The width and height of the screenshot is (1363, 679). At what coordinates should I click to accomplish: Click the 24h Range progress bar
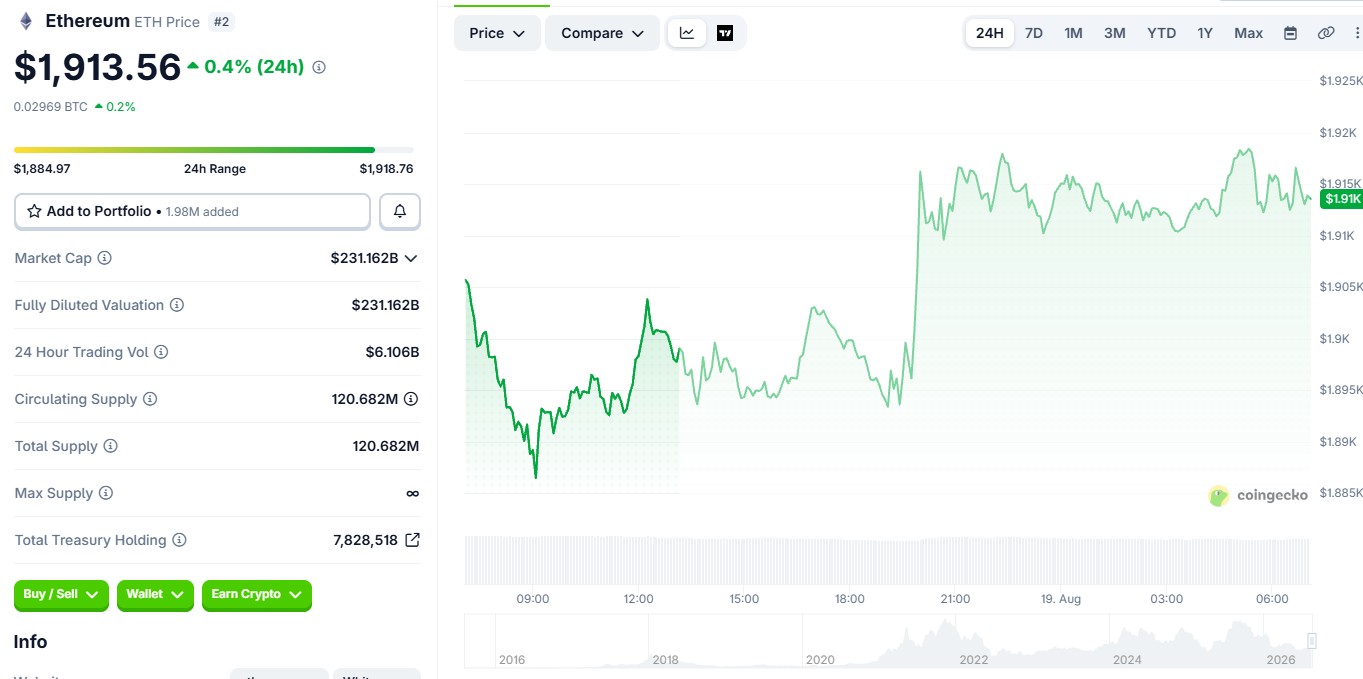(213, 150)
